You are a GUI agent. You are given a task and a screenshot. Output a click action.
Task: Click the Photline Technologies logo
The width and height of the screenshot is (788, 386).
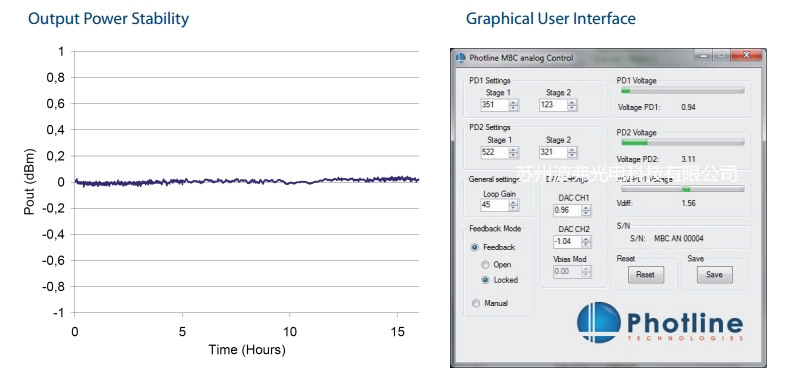pyautogui.click(x=660, y=323)
